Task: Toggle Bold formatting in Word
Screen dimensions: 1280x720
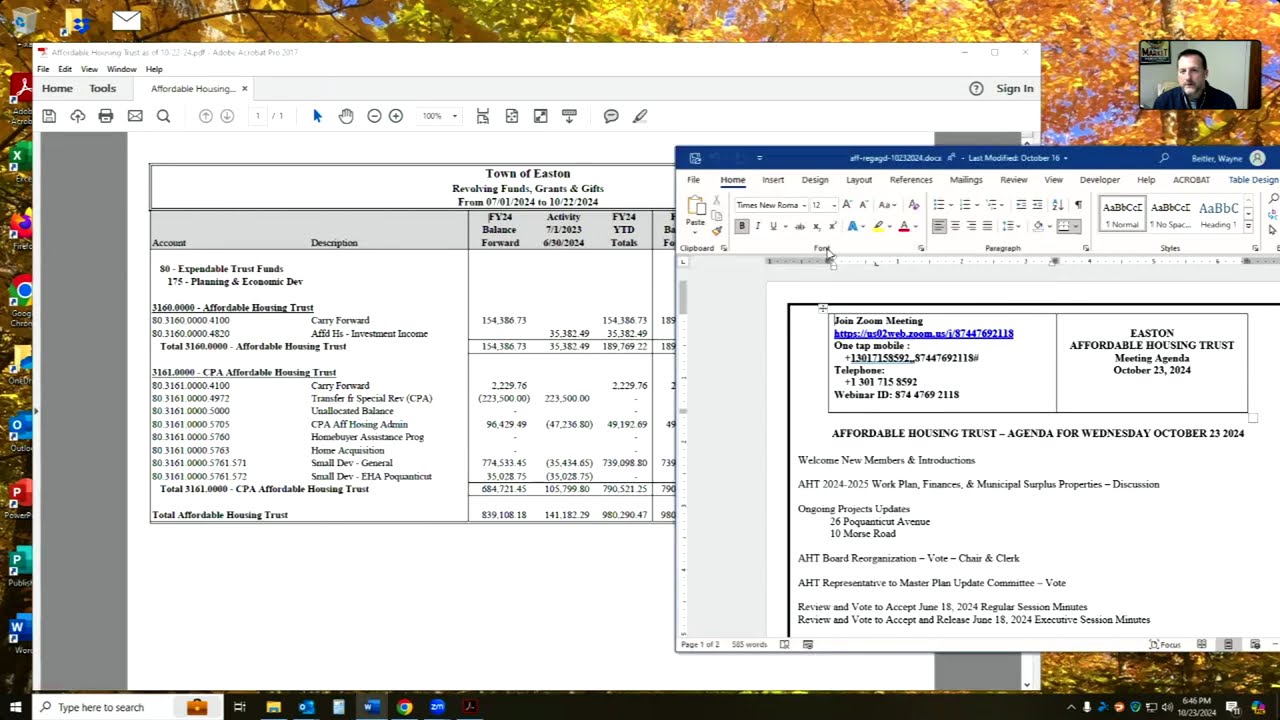Action: click(741, 226)
